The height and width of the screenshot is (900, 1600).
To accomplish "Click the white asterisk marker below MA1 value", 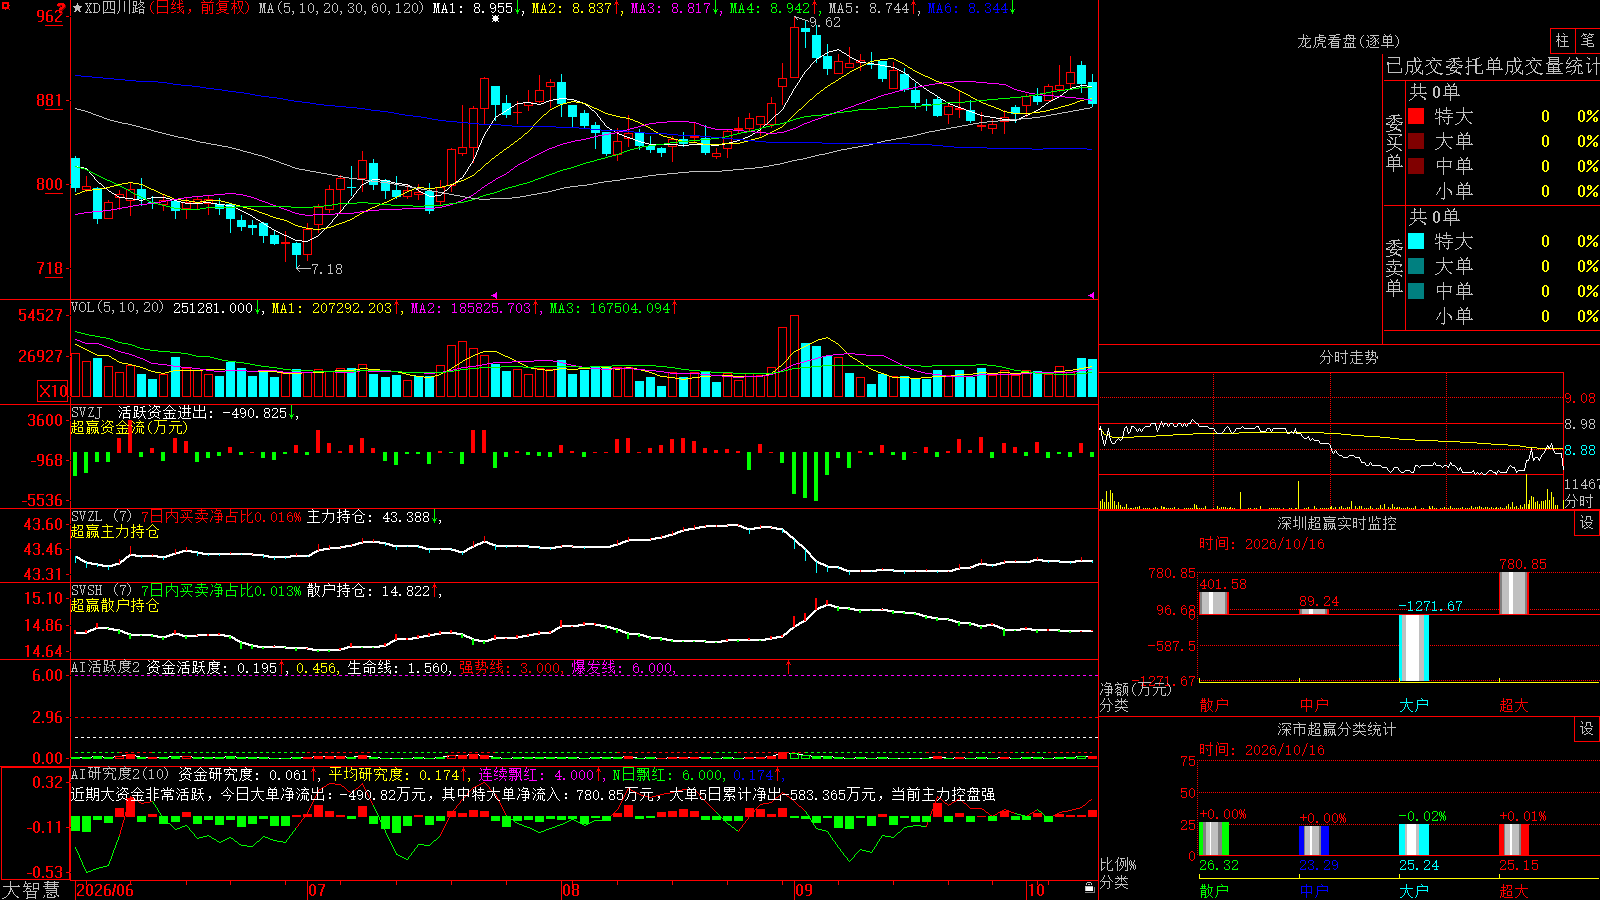I will click(x=495, y=19).
